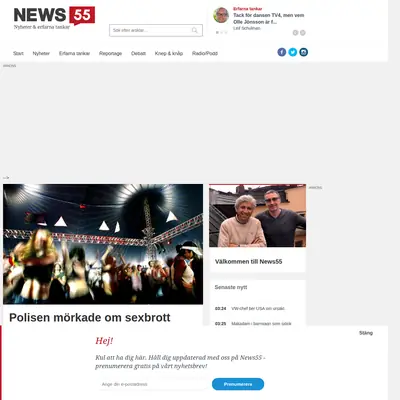Open the two men welcome photo
Viewport: 400px width, 400px height.
point(257,216)
